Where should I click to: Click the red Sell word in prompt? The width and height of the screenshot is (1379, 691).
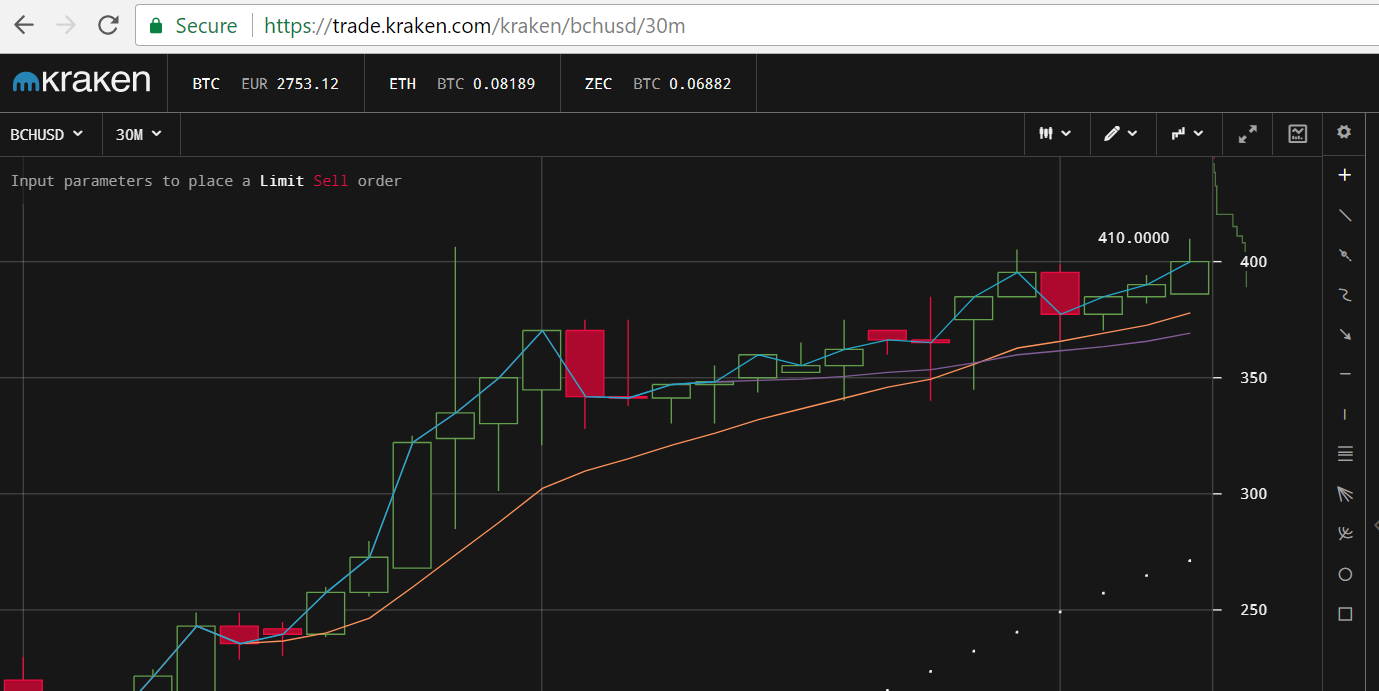(x=331, y=181)
